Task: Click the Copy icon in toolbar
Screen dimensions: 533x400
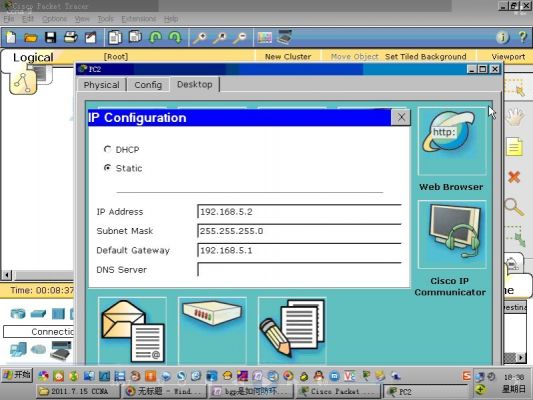Action: 115,37
